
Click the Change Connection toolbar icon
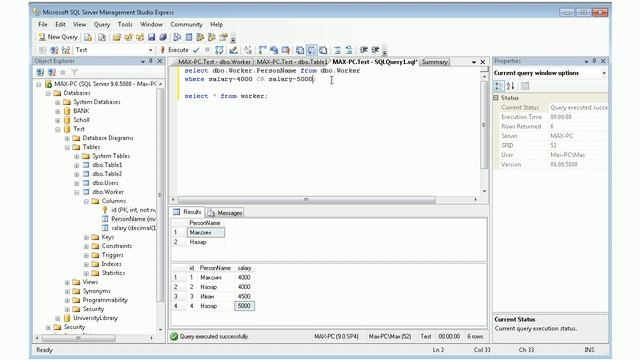pyautogui.click(x=66, y=50)
